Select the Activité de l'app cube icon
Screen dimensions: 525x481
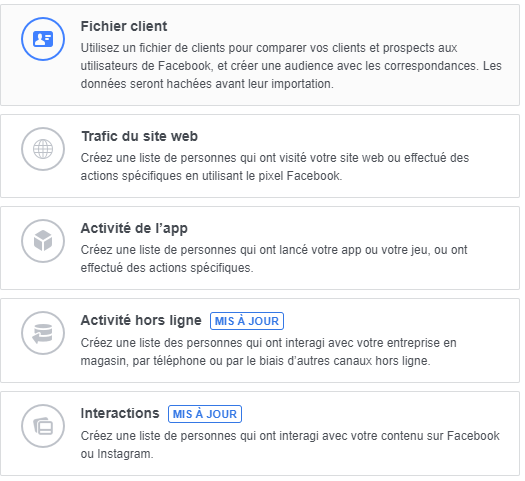43,241
